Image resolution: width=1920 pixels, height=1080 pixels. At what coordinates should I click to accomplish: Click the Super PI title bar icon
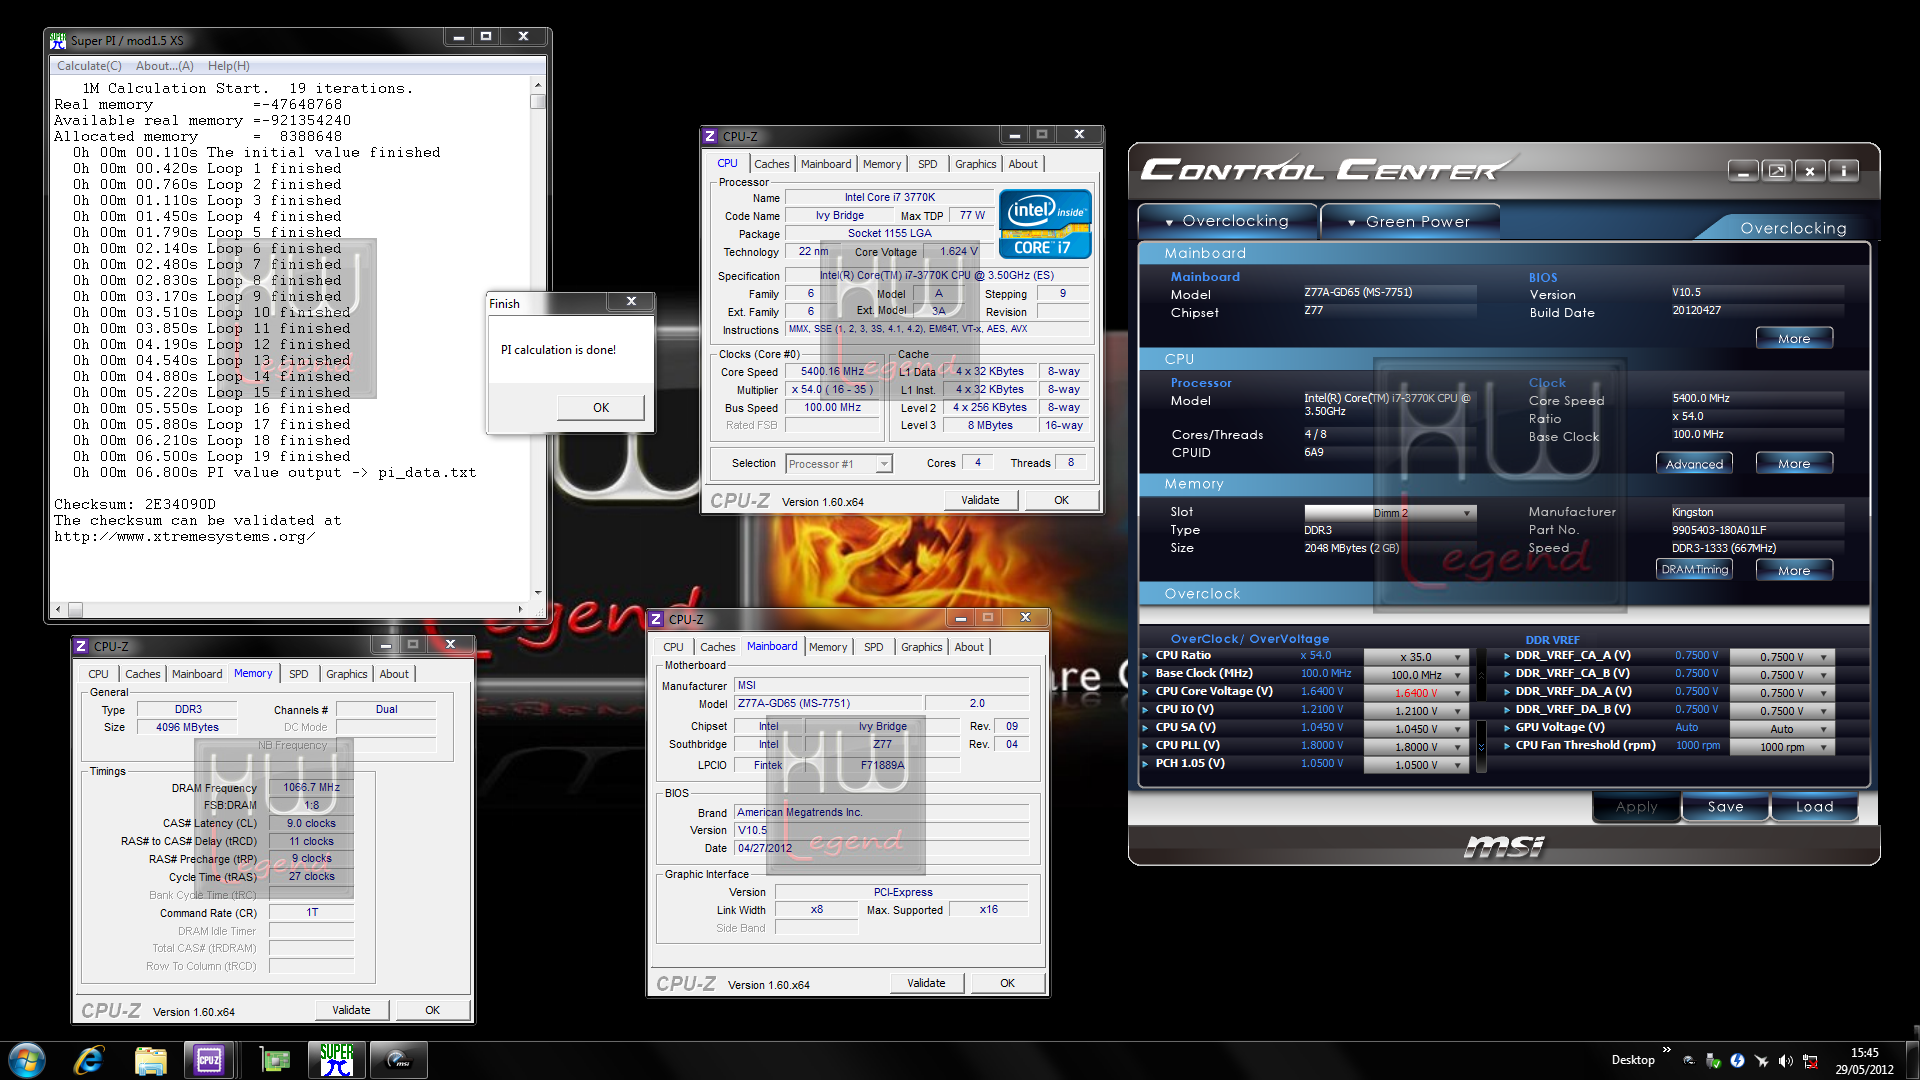58,40
